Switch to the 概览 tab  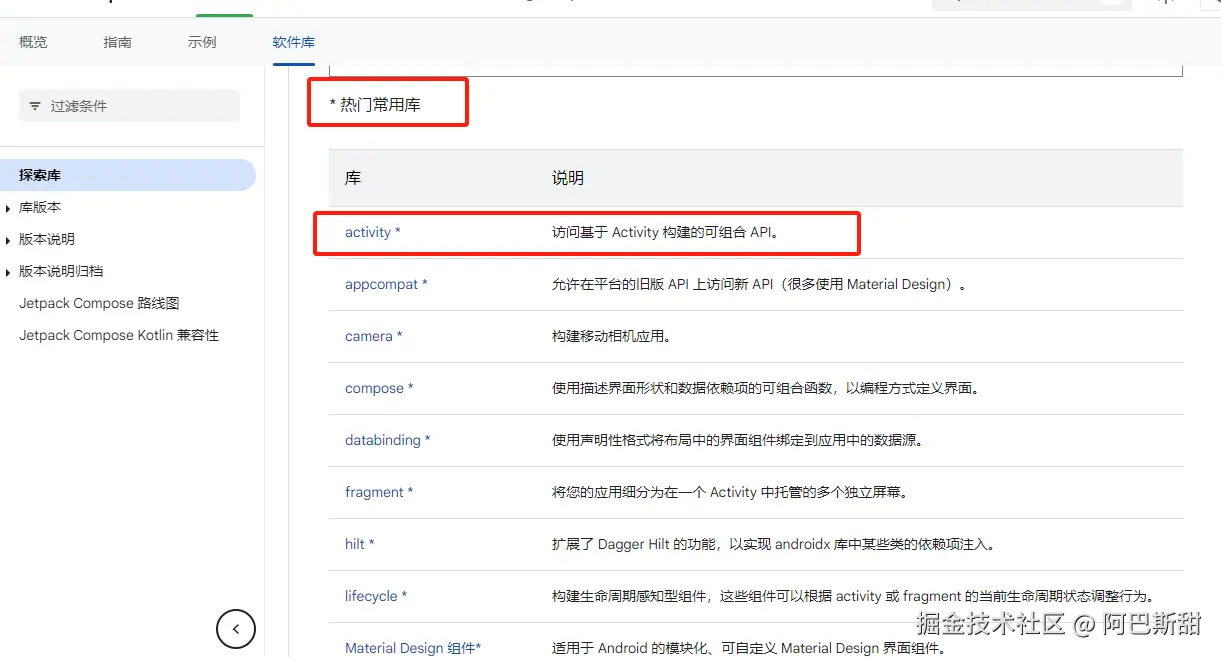tap(33, 42)
